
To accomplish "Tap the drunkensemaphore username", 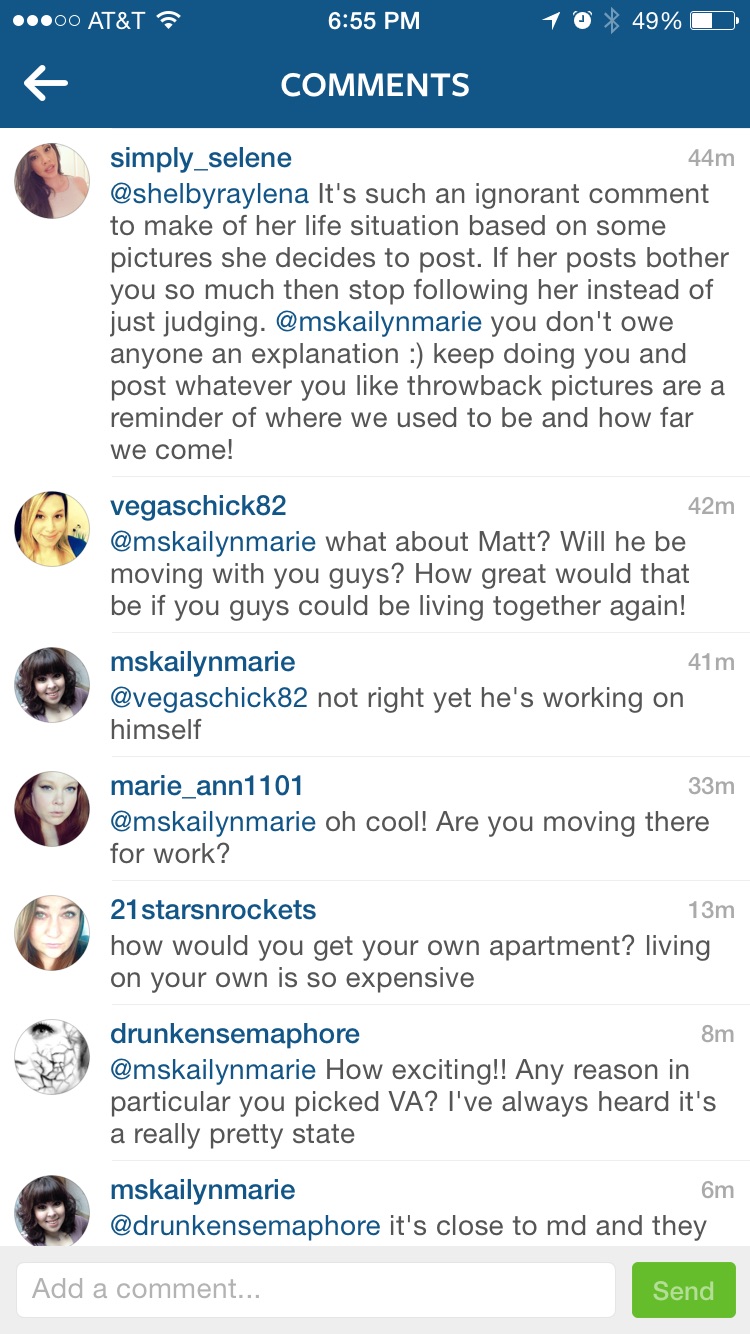I will [x=235, y=1034].
